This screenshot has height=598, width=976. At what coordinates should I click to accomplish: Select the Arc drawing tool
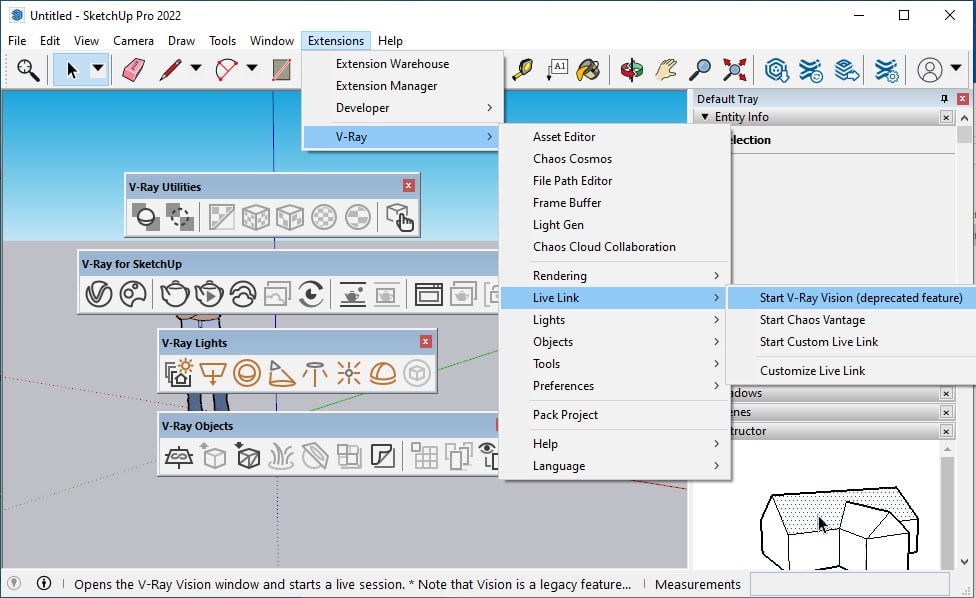pyautogui.click(x=226, y=70)
